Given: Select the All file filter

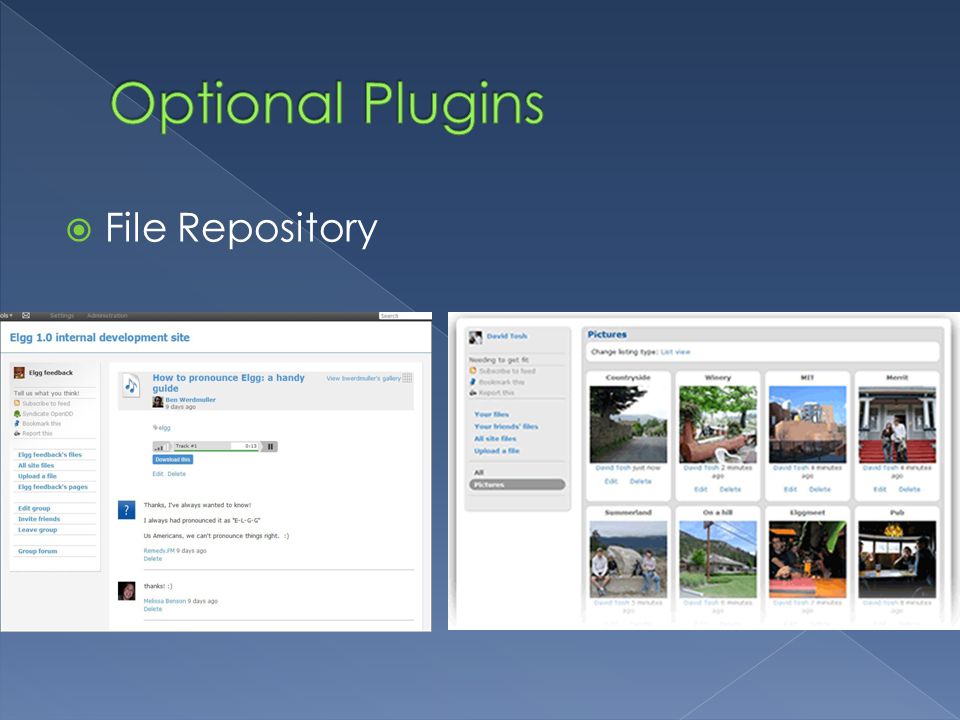Looking at the screenshot, I should [479, 473].
